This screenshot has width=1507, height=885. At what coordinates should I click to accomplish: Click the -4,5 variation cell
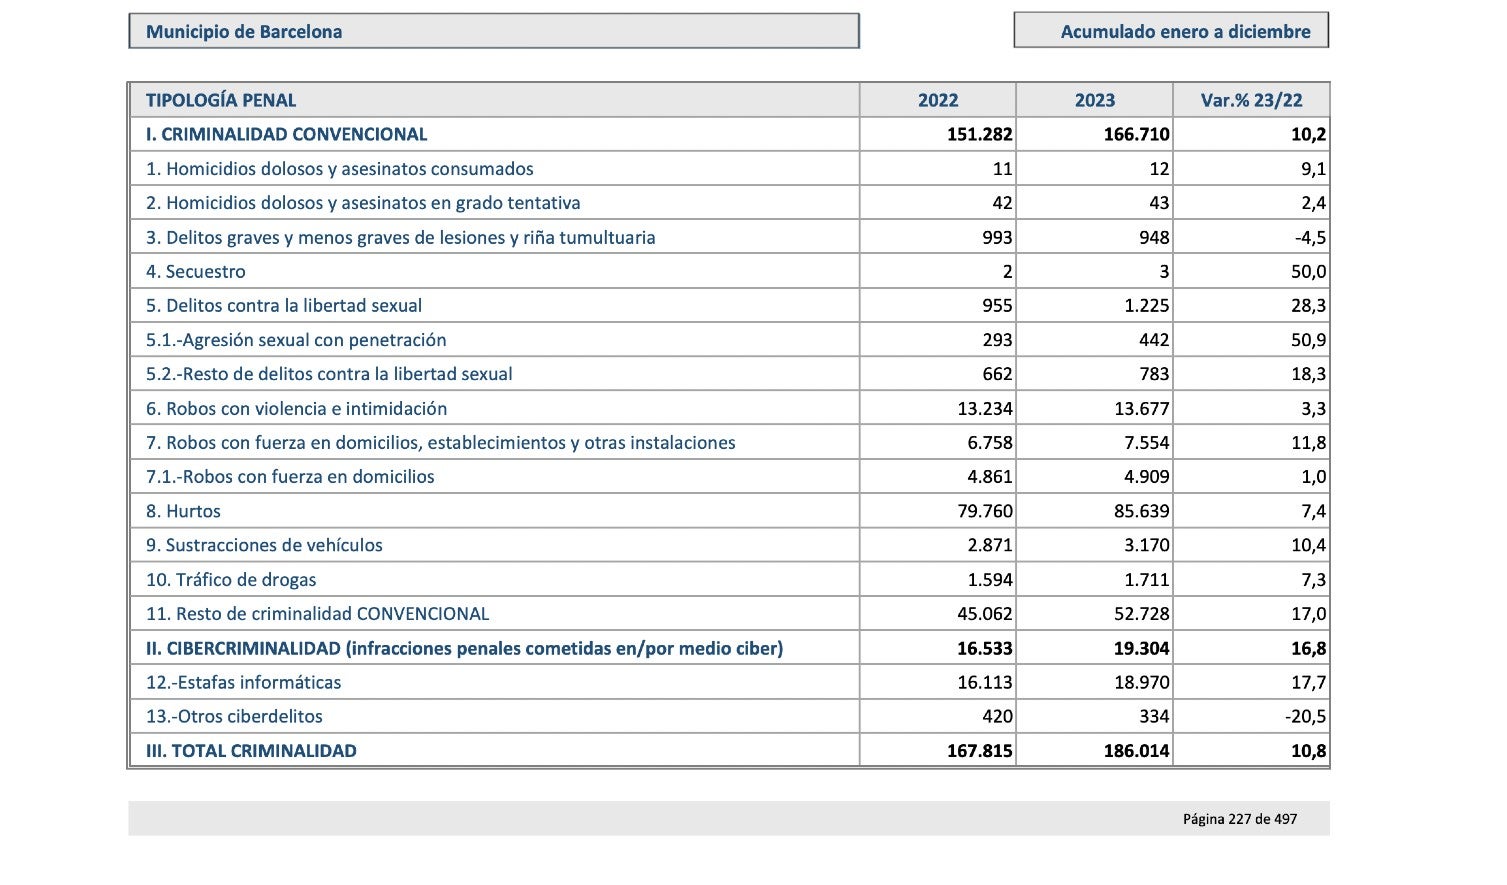tap(1309, 237)
